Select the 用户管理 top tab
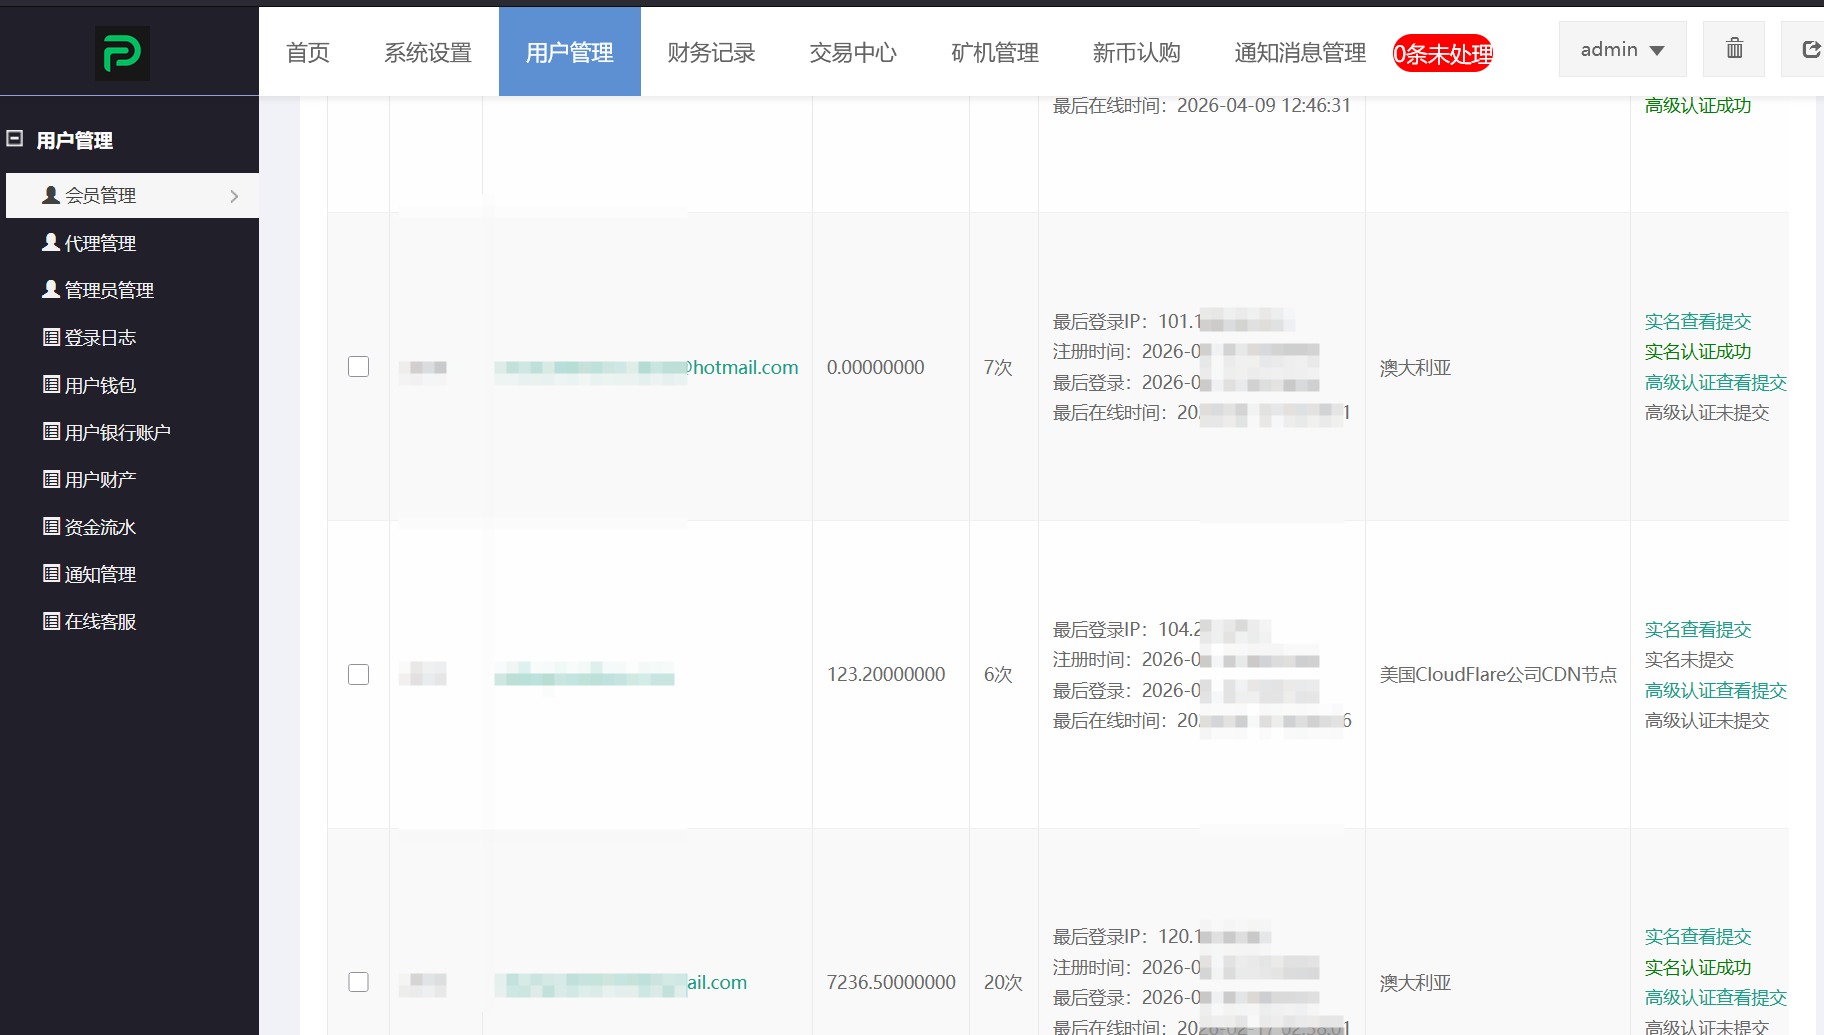Viewport: 1824px width, 1035px height. coord(570,52)
